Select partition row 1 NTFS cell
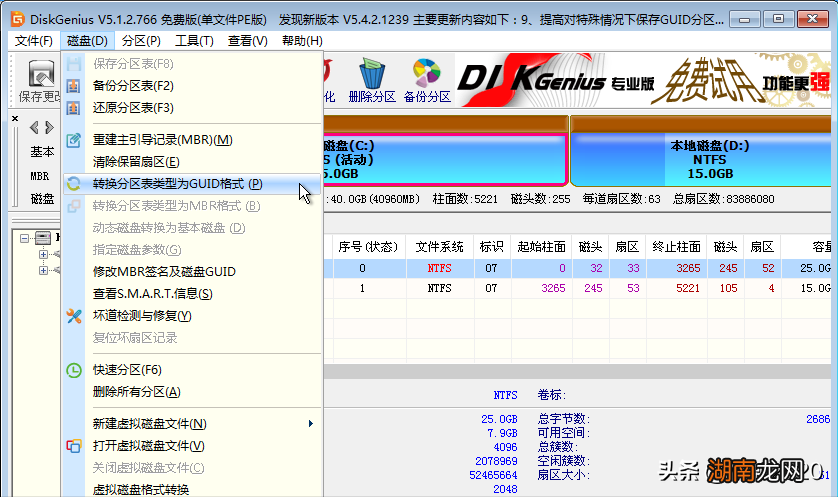This screenshot has width=838, height=497. click(x=439, y=288)
